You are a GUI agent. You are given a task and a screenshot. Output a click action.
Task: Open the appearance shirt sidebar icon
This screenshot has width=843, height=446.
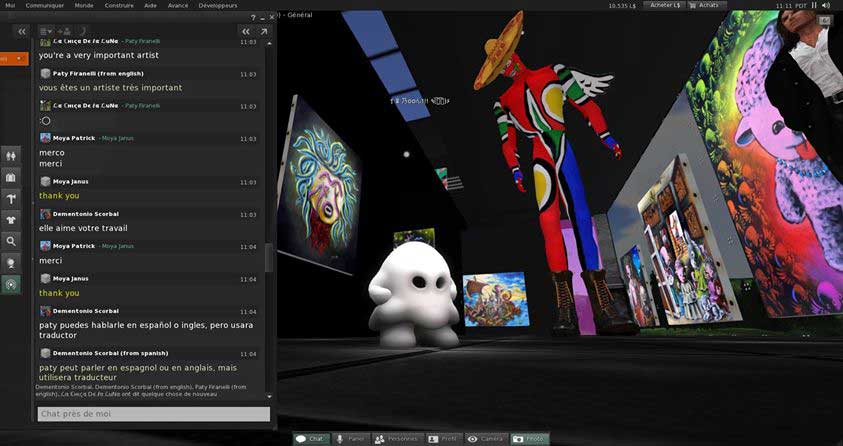point(11,220)
